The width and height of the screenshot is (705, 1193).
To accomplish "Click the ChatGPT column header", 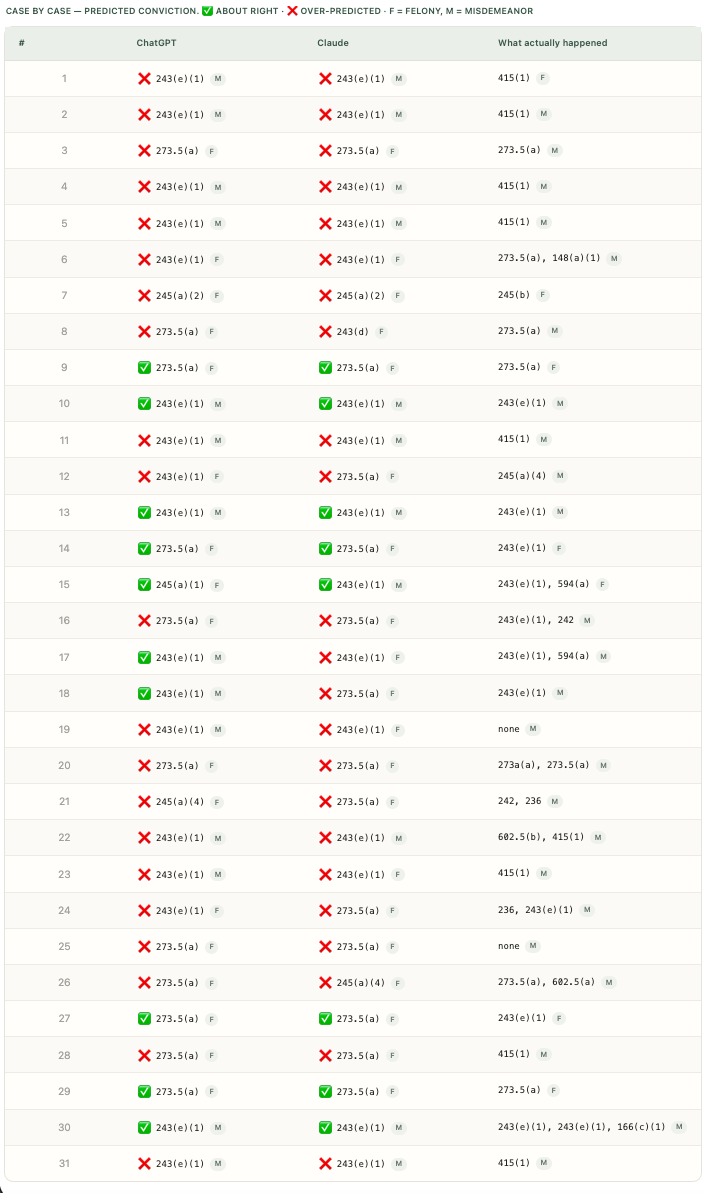I will [x=156, y=43].
